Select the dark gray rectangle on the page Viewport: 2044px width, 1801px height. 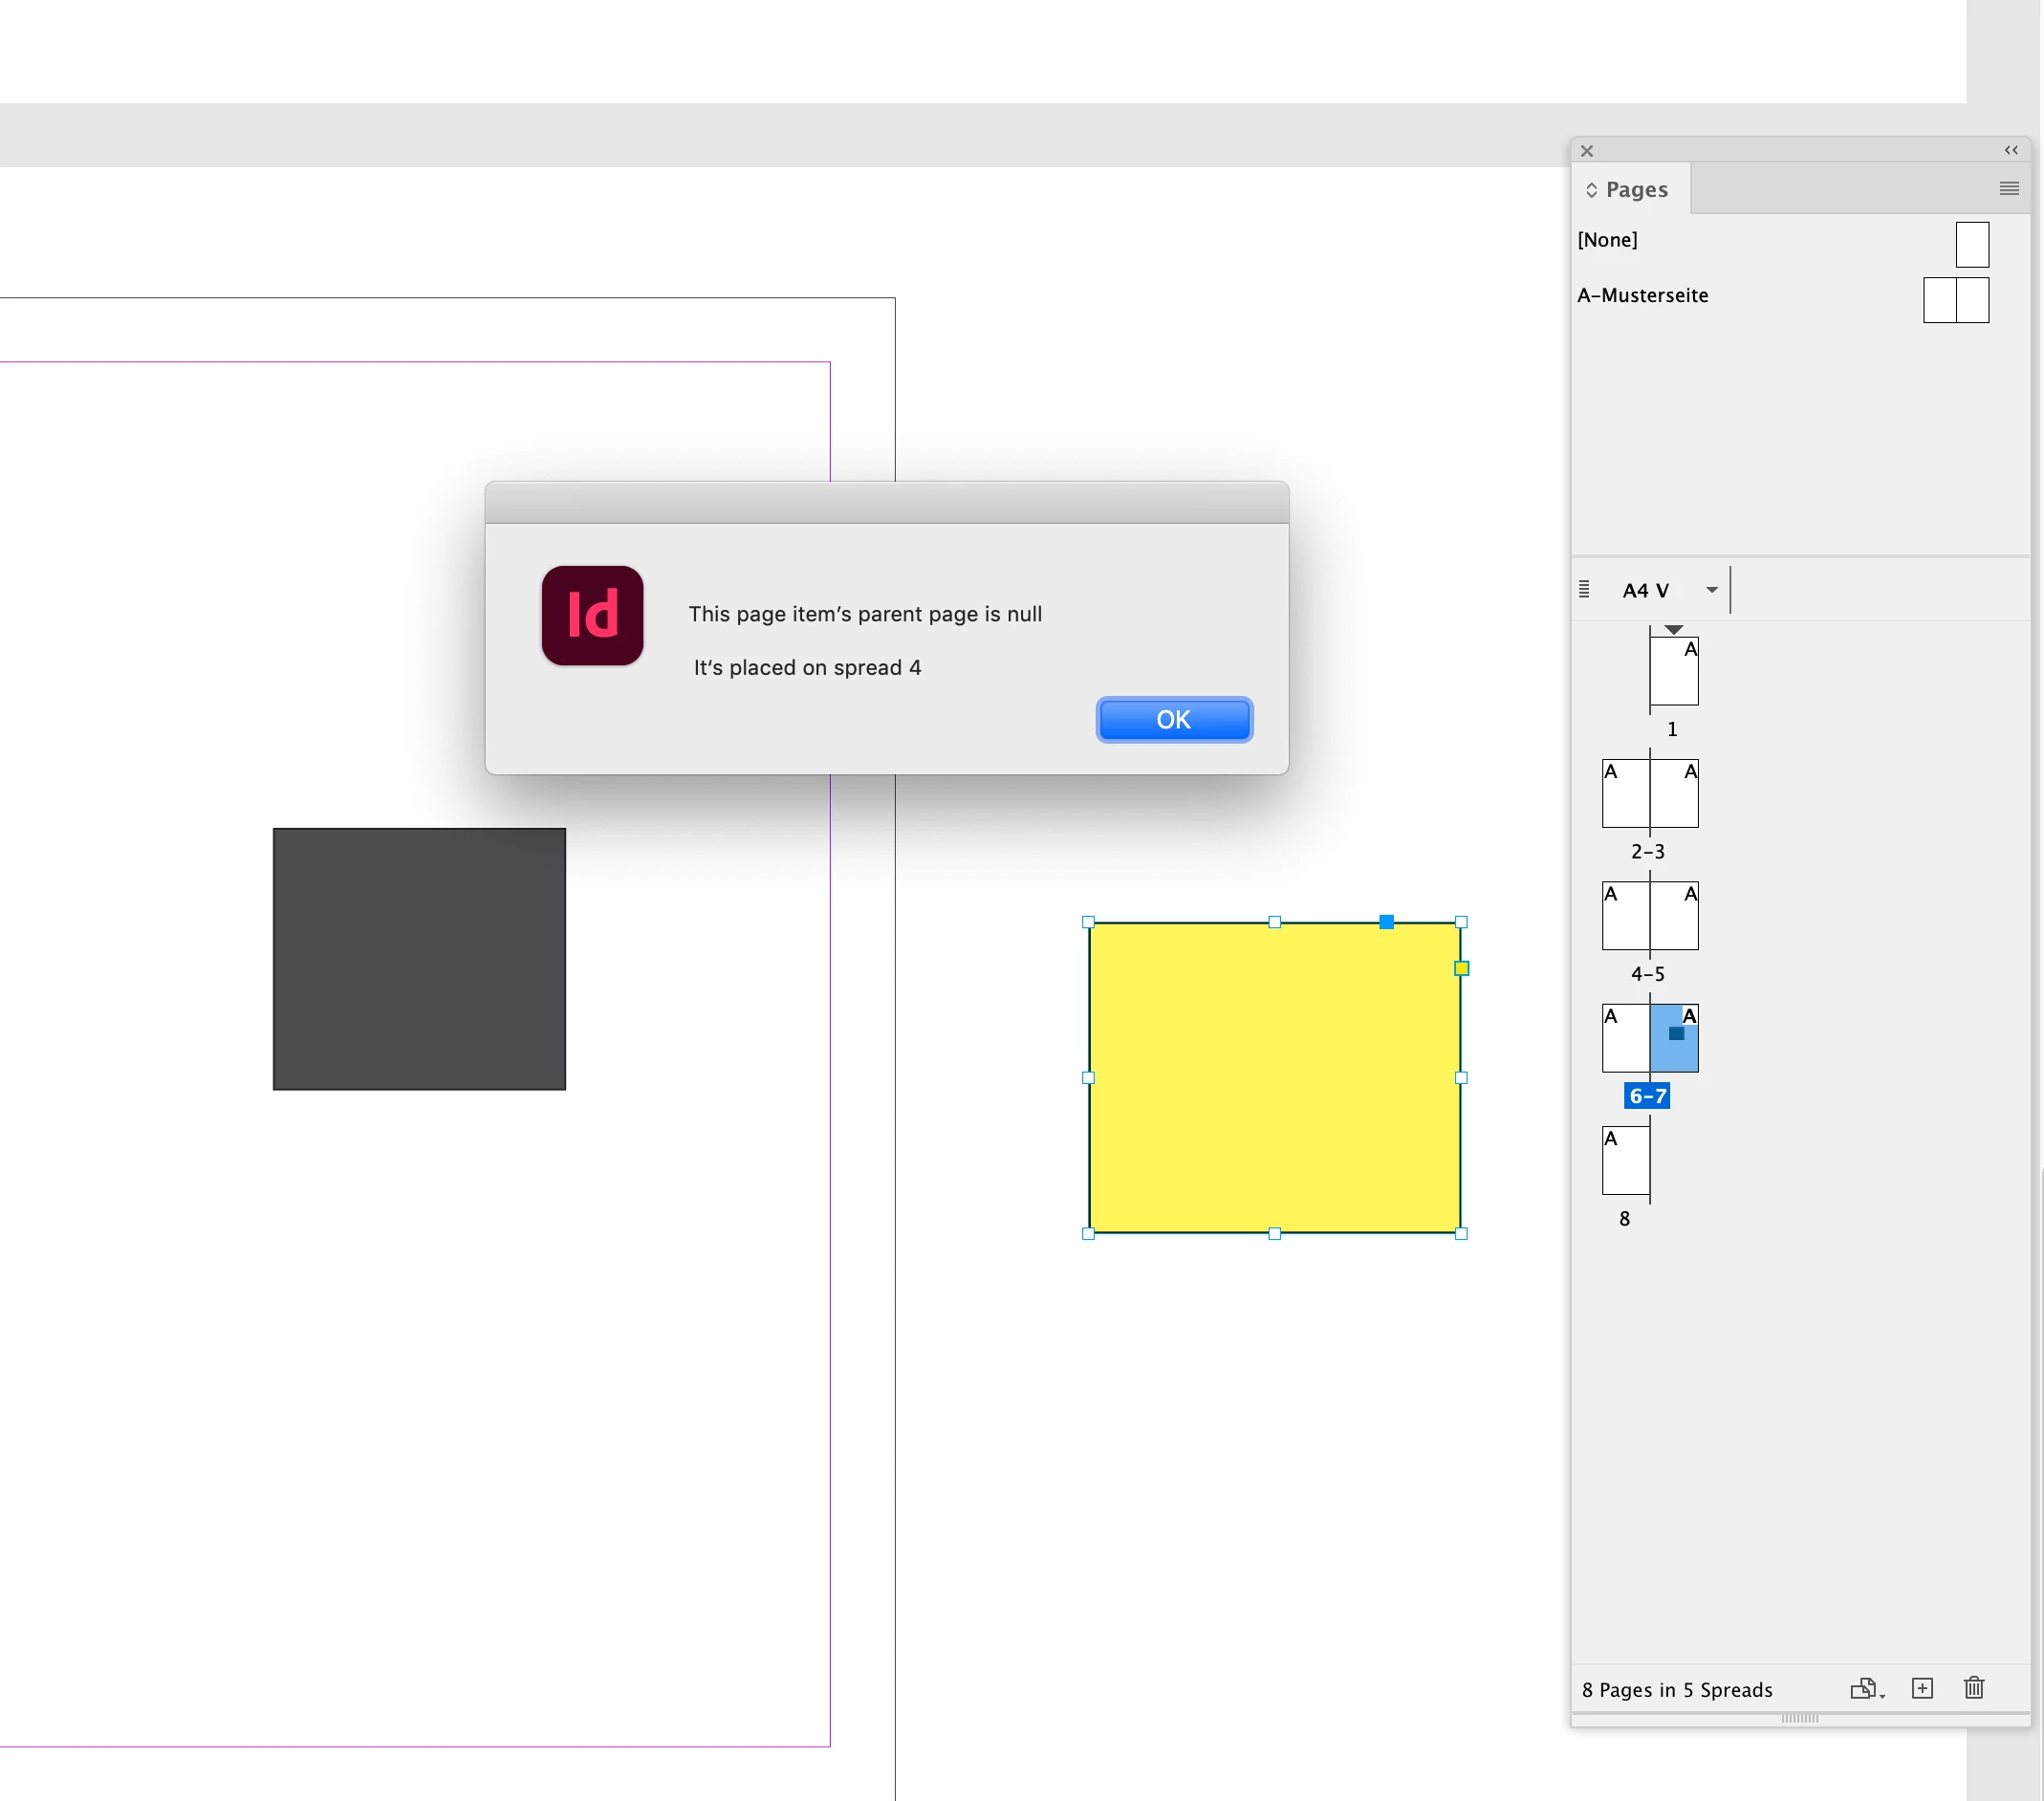coord(419,959)
